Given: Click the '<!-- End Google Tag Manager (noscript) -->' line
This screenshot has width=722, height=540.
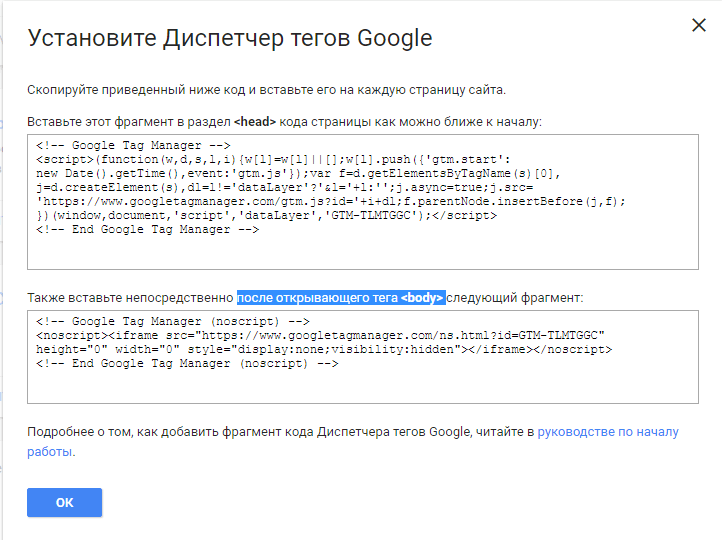Looking at the screenshot, I should (x=187, y=363).
